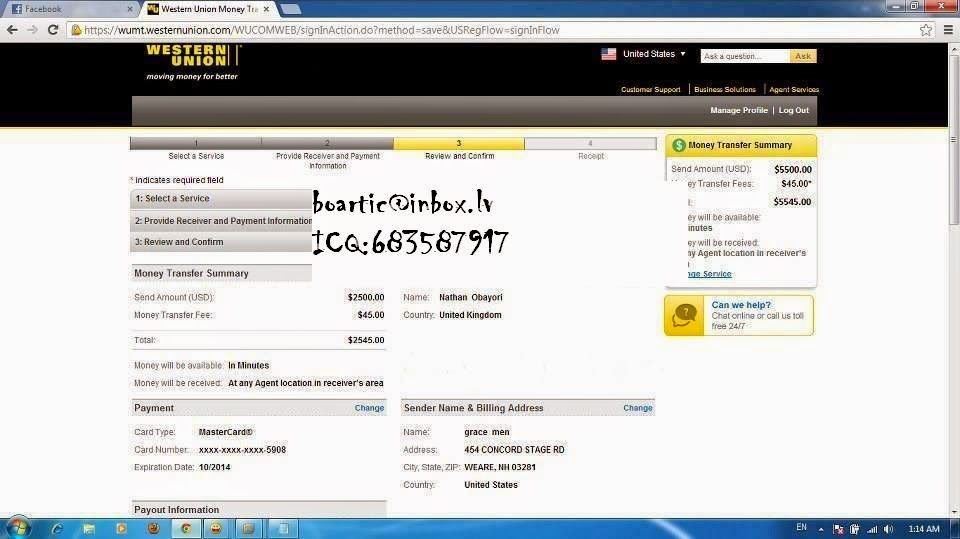Switch to the Western Union Money Transfer tab
The image size is (960, 539).
click(209, 9)
